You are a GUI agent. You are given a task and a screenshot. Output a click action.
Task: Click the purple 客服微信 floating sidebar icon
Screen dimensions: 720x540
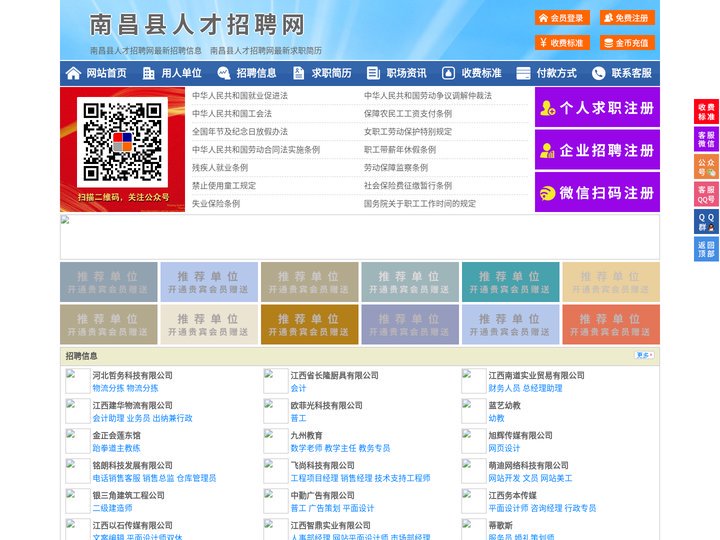pos(706,139)
